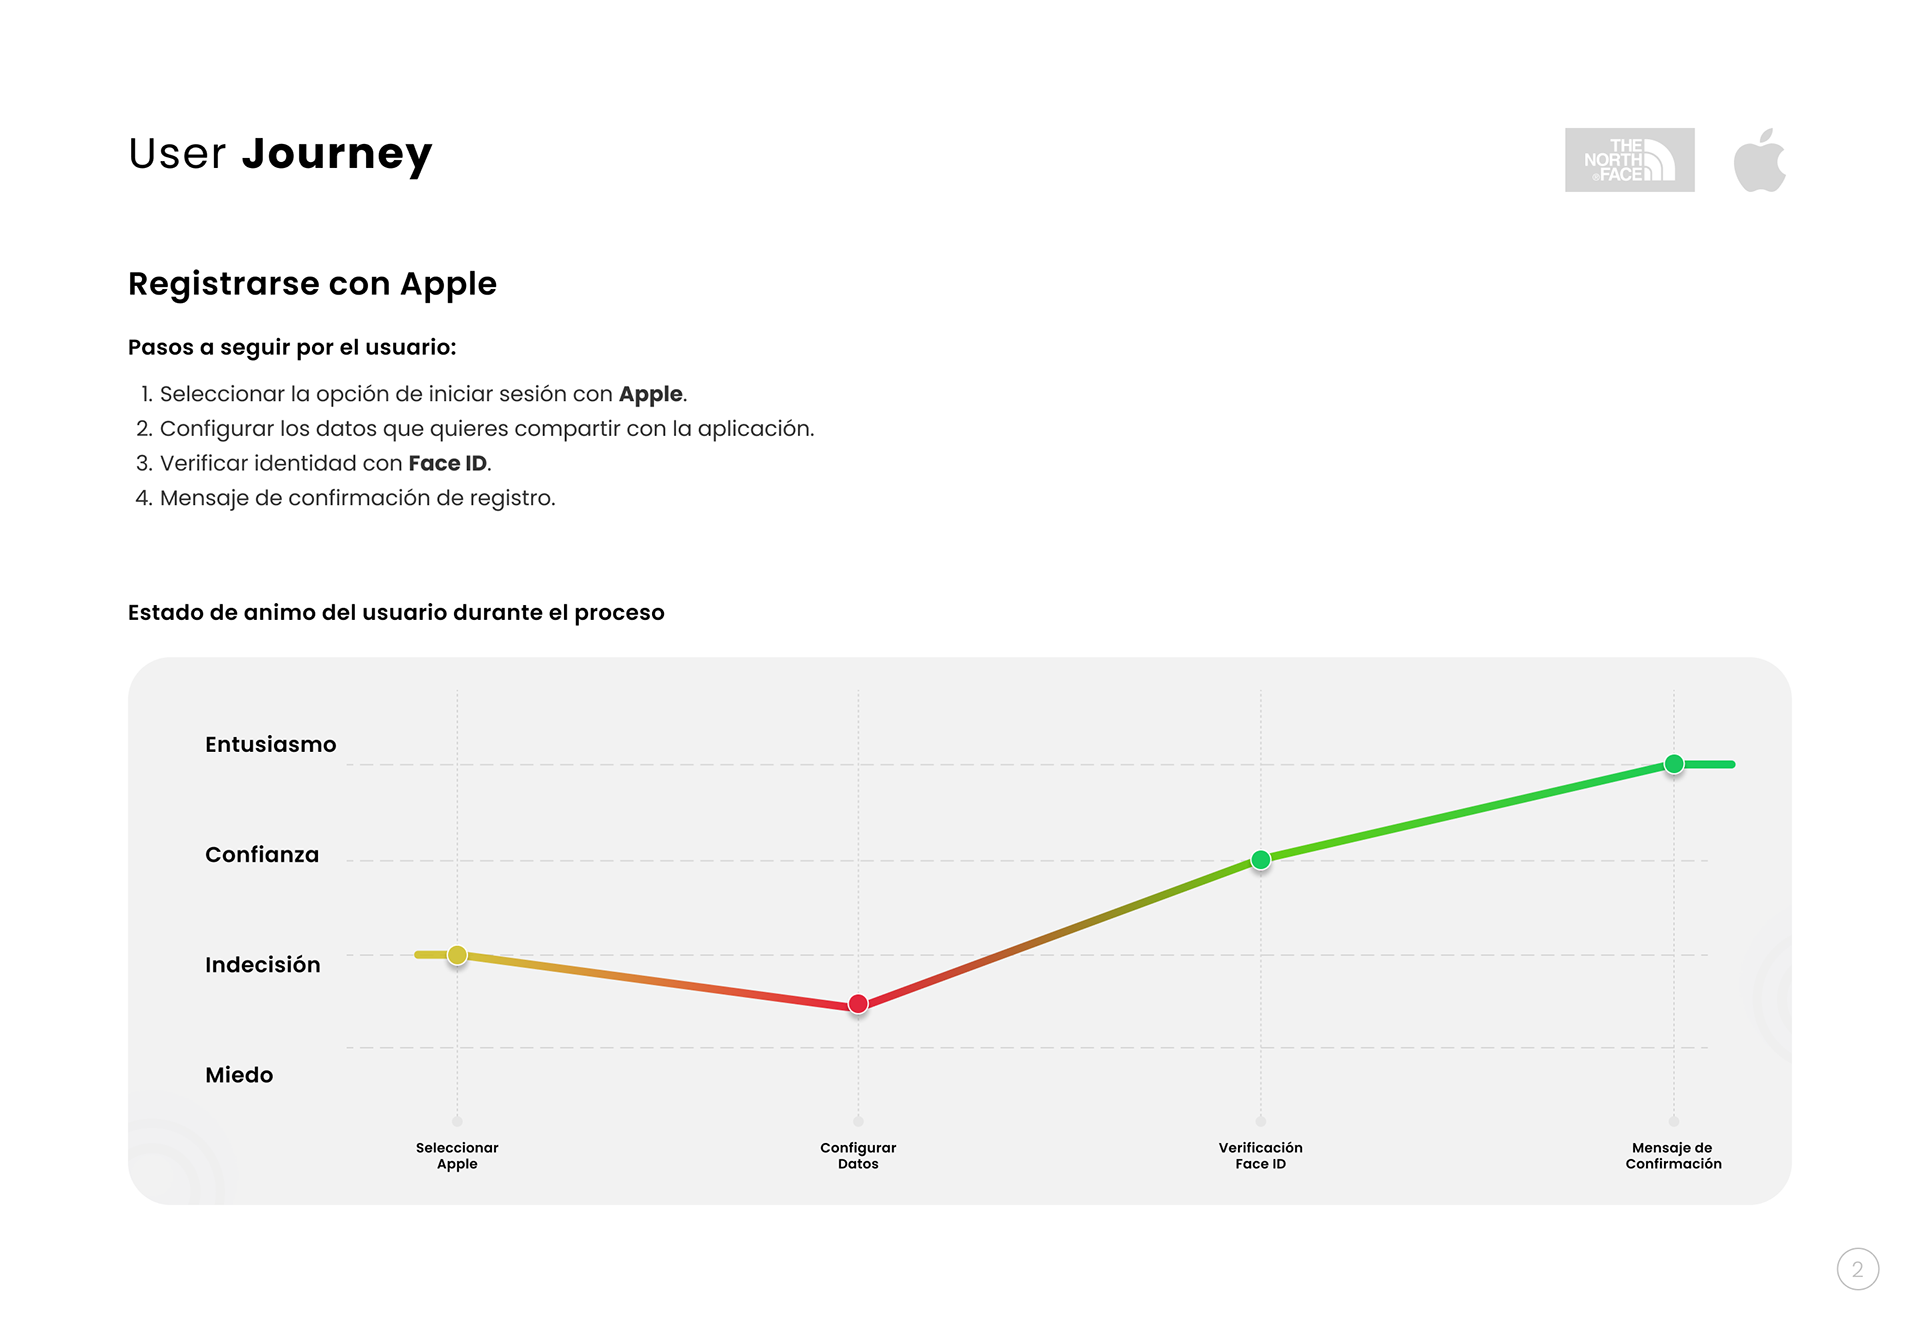Screen dimensions: 1920x1333
Task: Click the User Journey title
Action: tap(280, 154)
